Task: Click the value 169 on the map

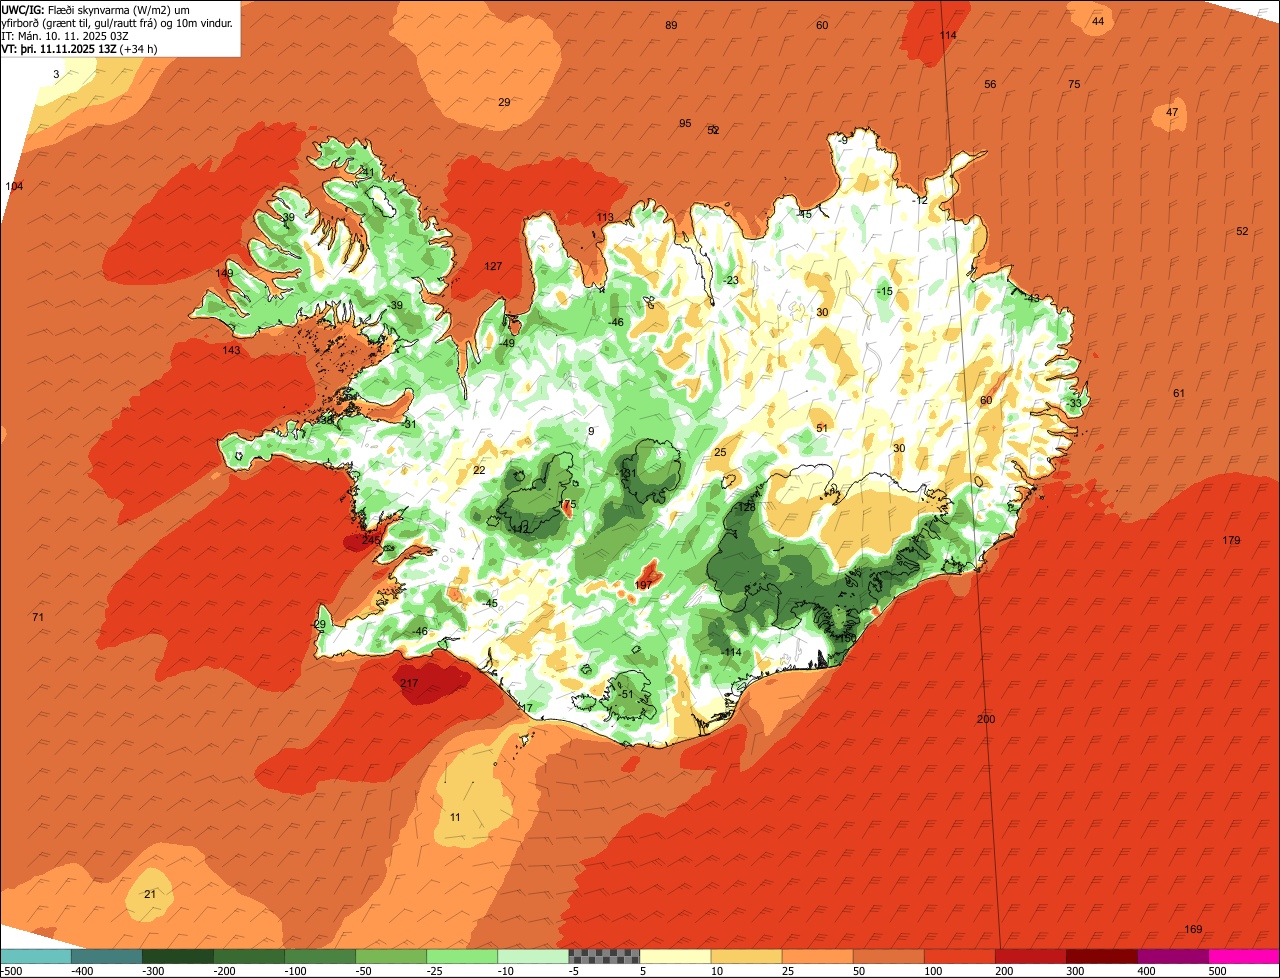Action: (1193, 929)
